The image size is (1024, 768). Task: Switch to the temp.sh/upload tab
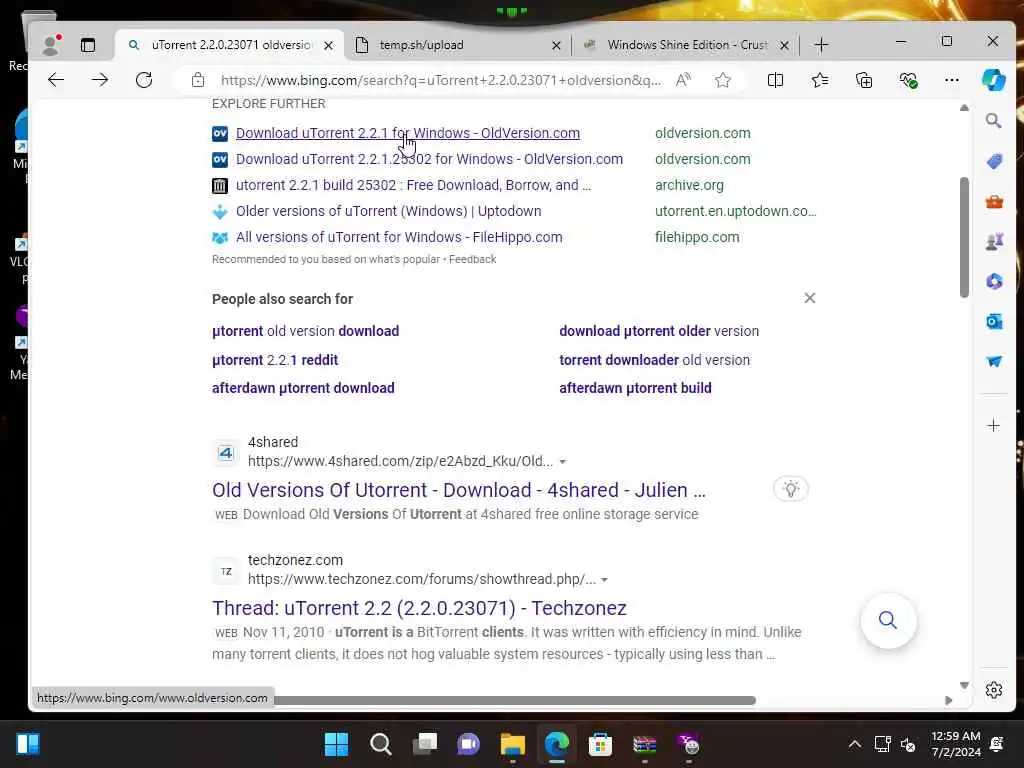pos(457,45)
